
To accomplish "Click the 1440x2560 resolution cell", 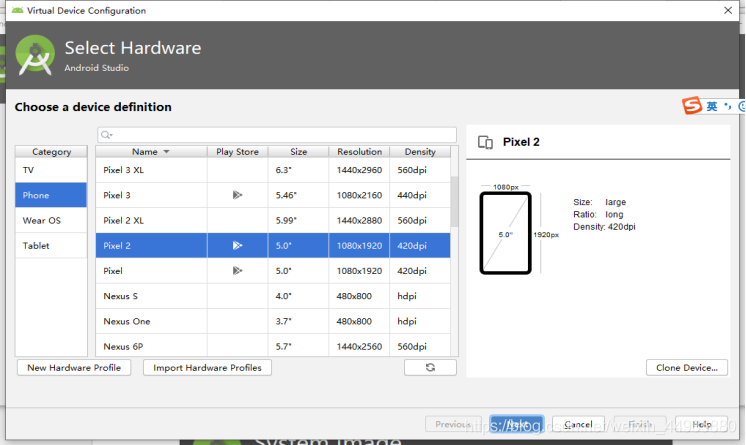I will click(359, 346).
